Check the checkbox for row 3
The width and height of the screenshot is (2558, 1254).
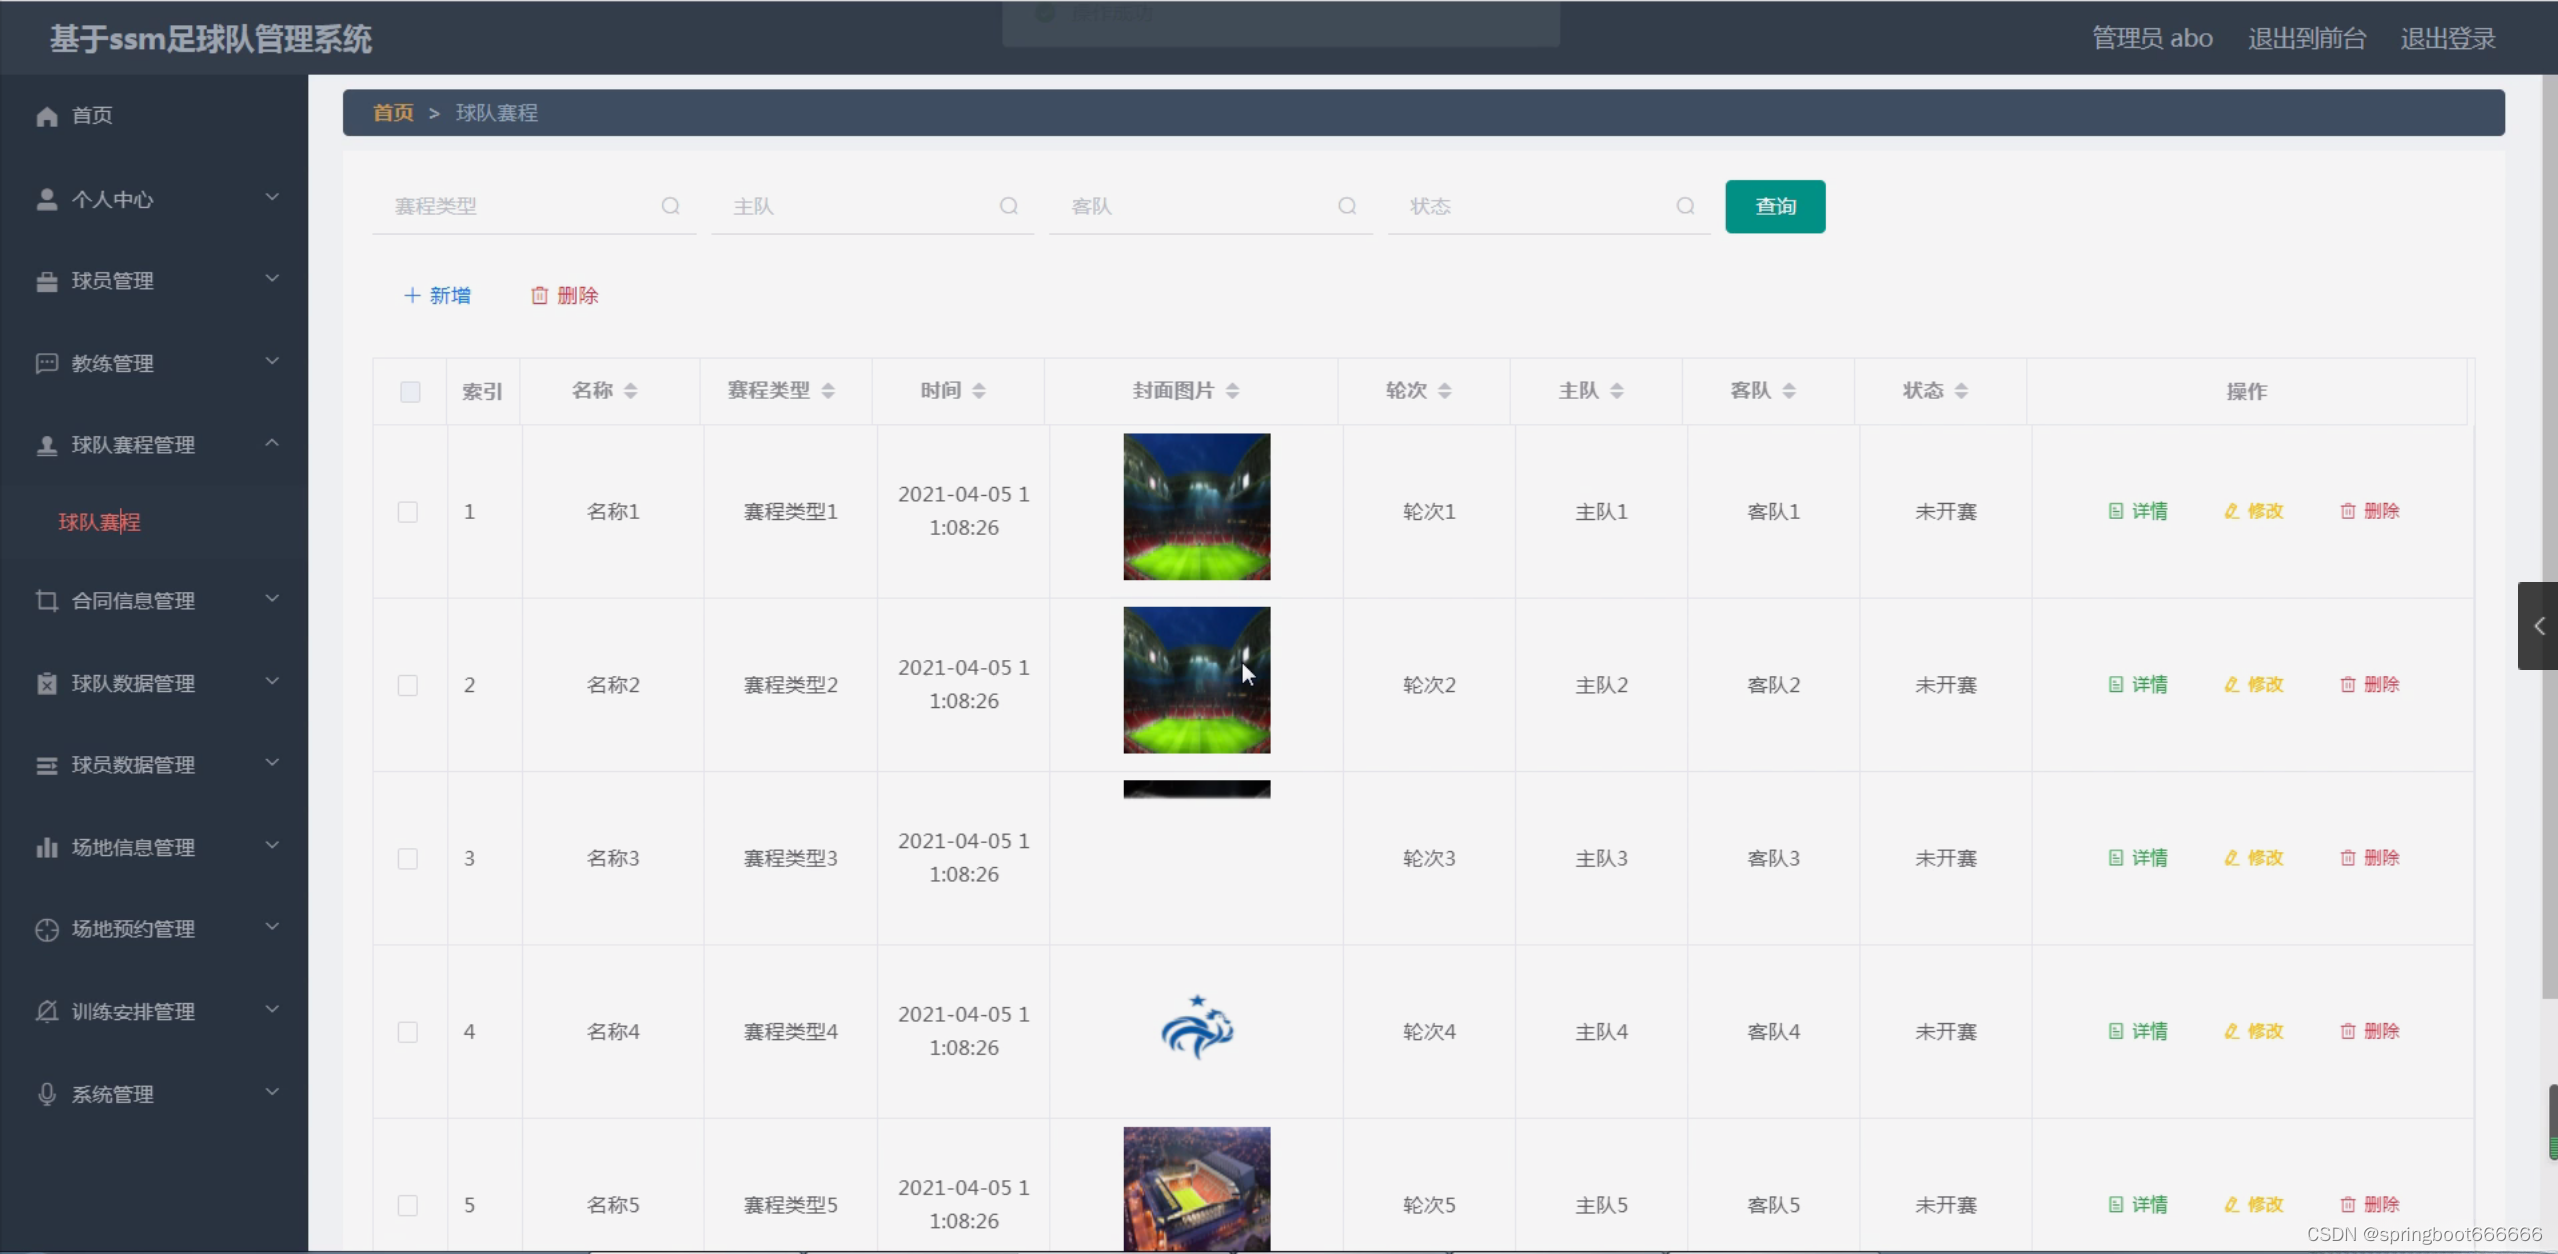(x=408, y=859)
